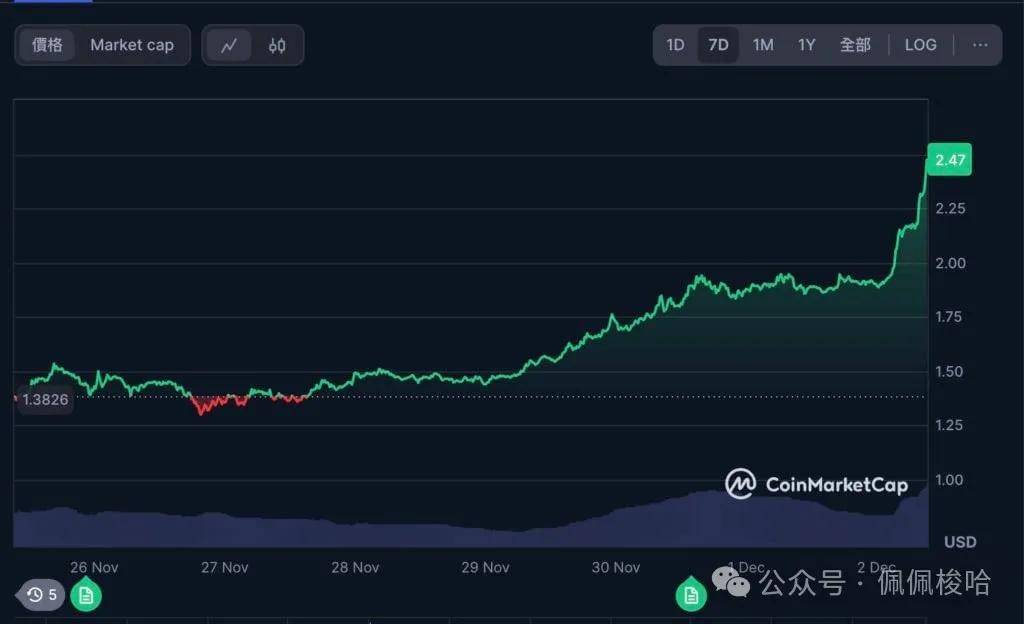Viewport: 1024px width, 624px height.
Task: Click the USD currency label
Action: (960, 542)
